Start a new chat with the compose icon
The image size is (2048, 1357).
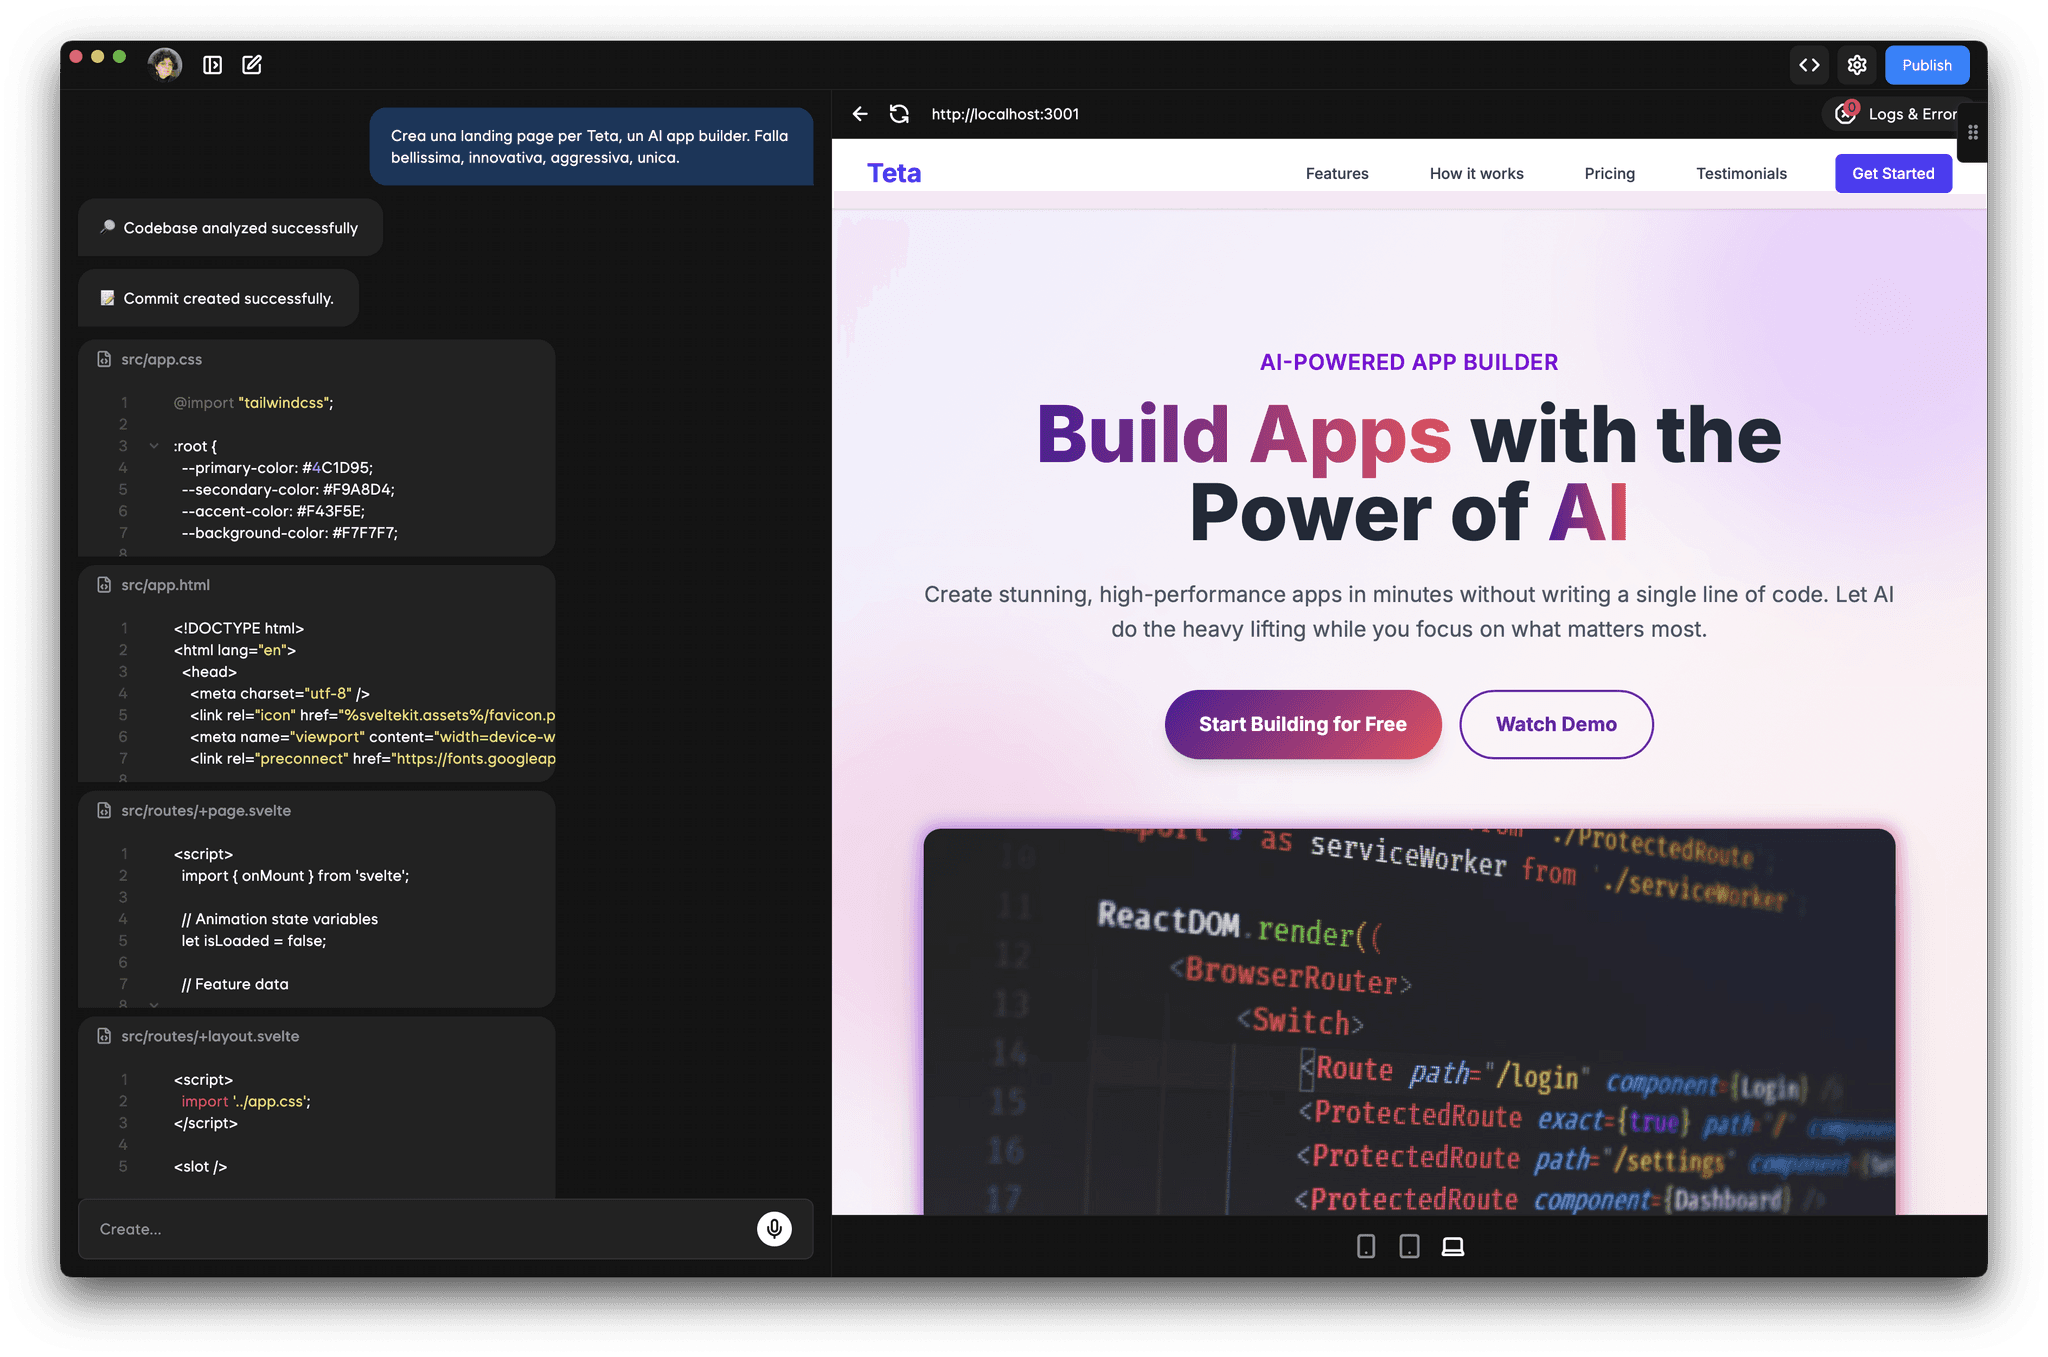pyautogui.click(x=251, y=64)
